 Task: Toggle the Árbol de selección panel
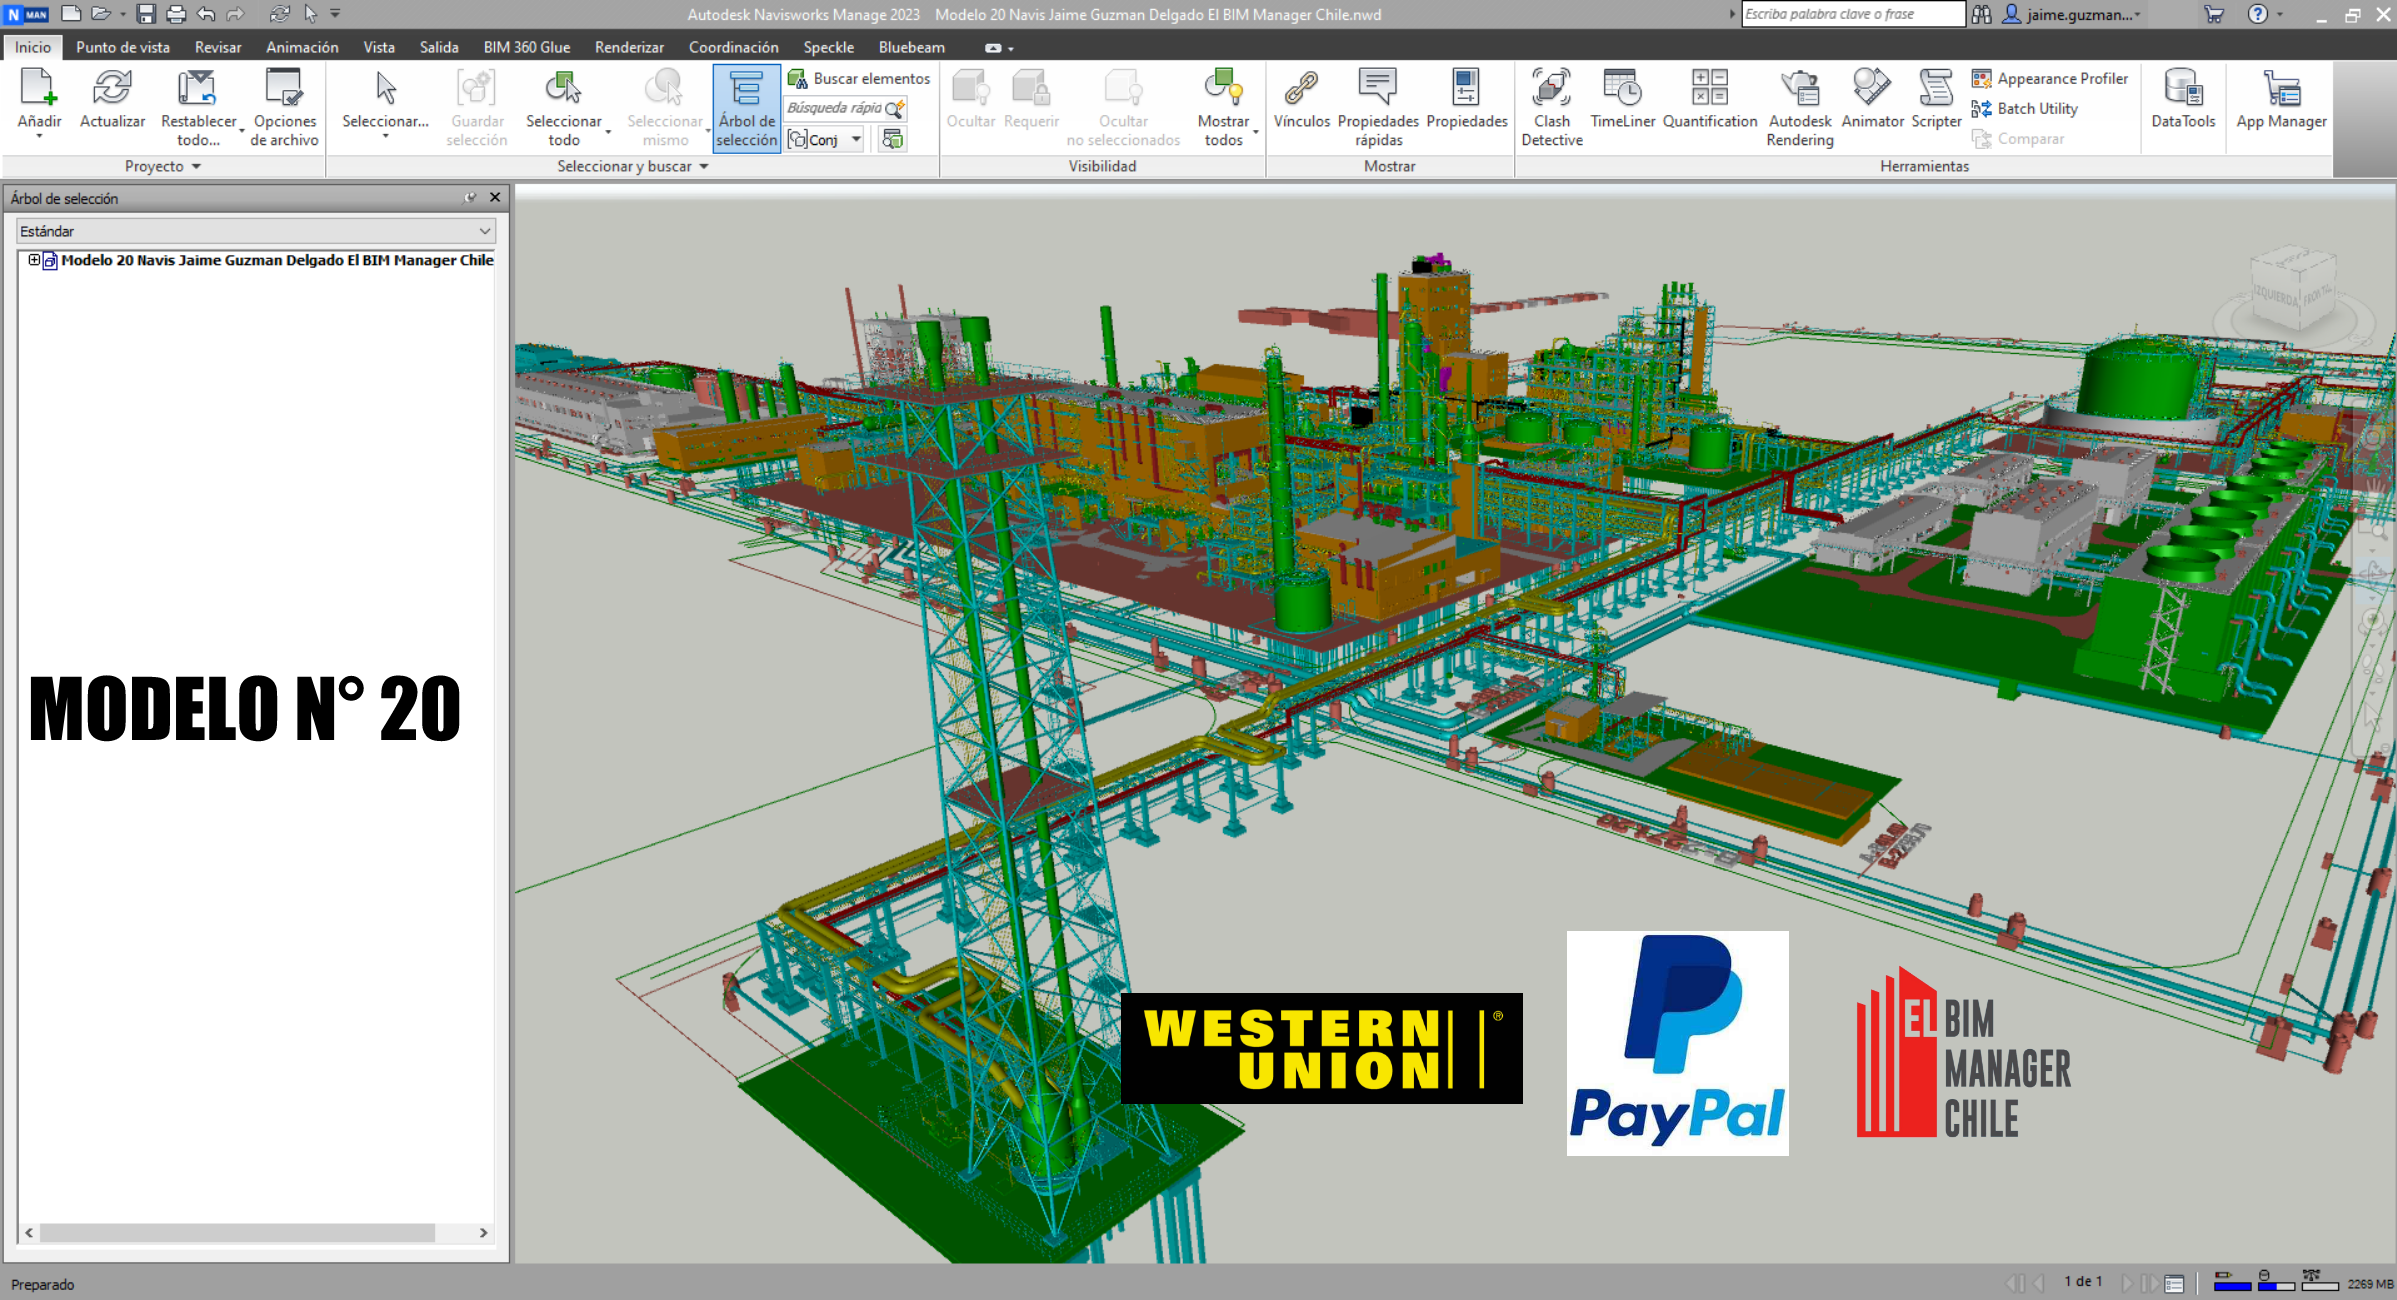tap(745, 105)
